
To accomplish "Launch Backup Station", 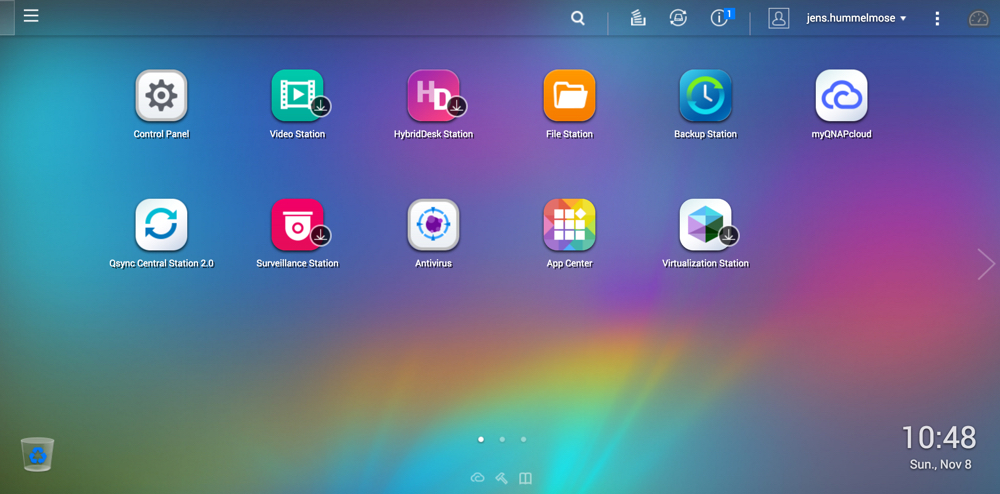I will 705,96.
